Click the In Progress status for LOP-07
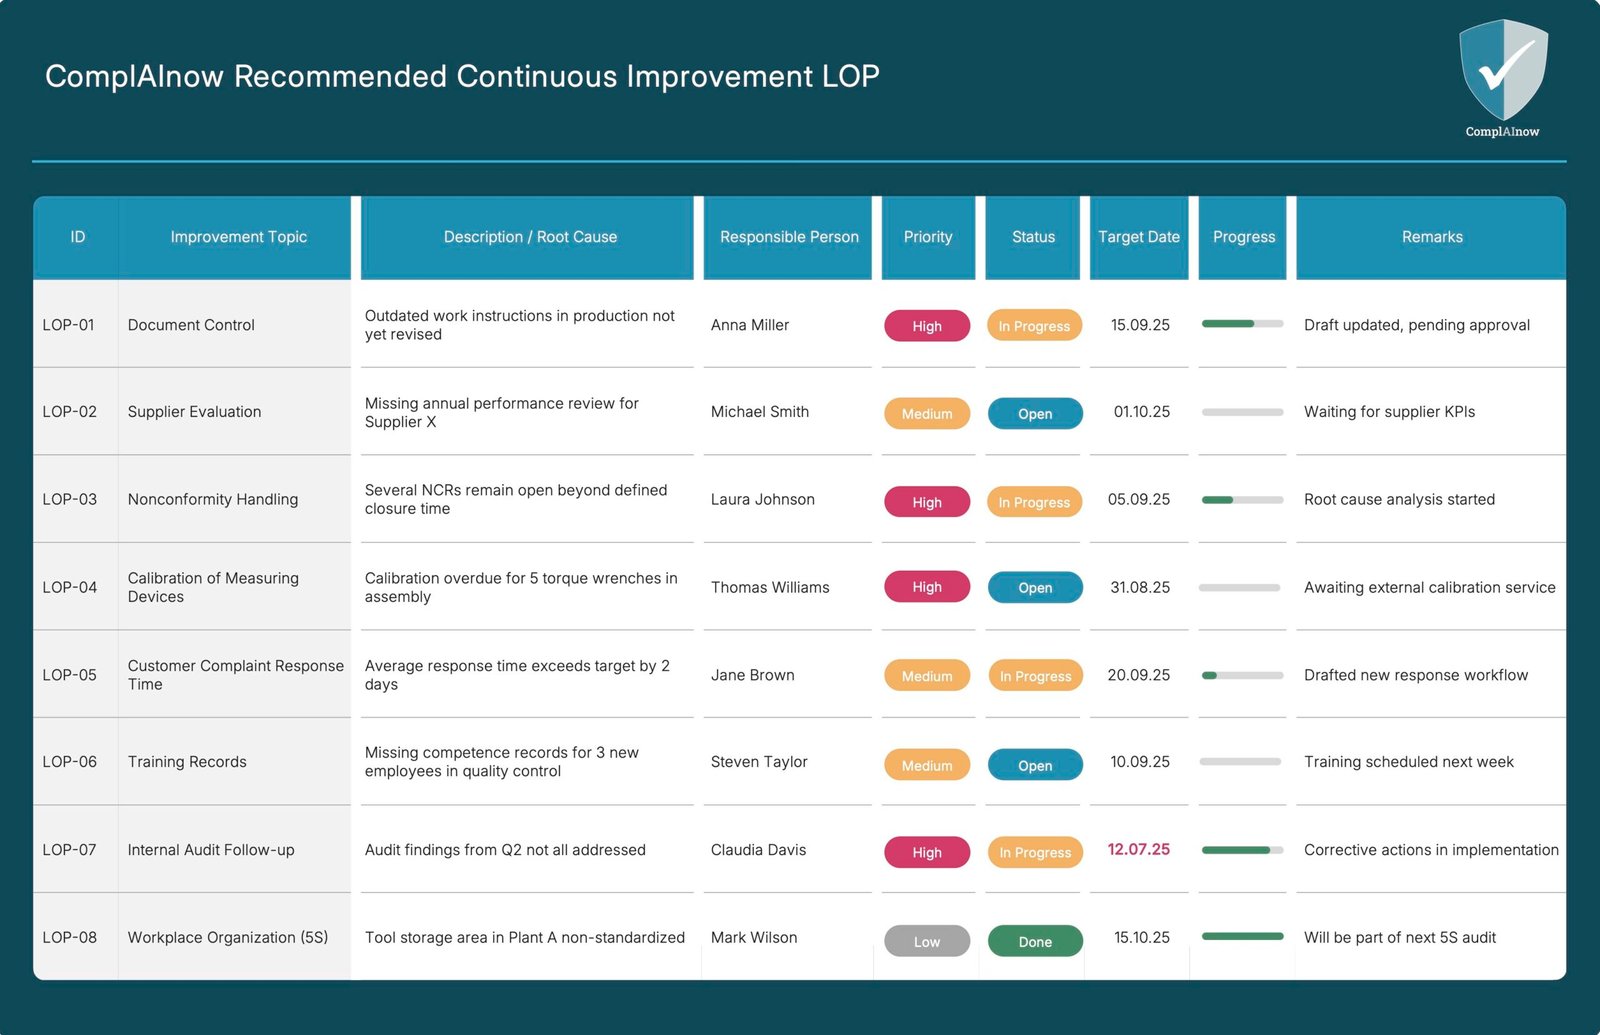 (x=1034, y=852)
